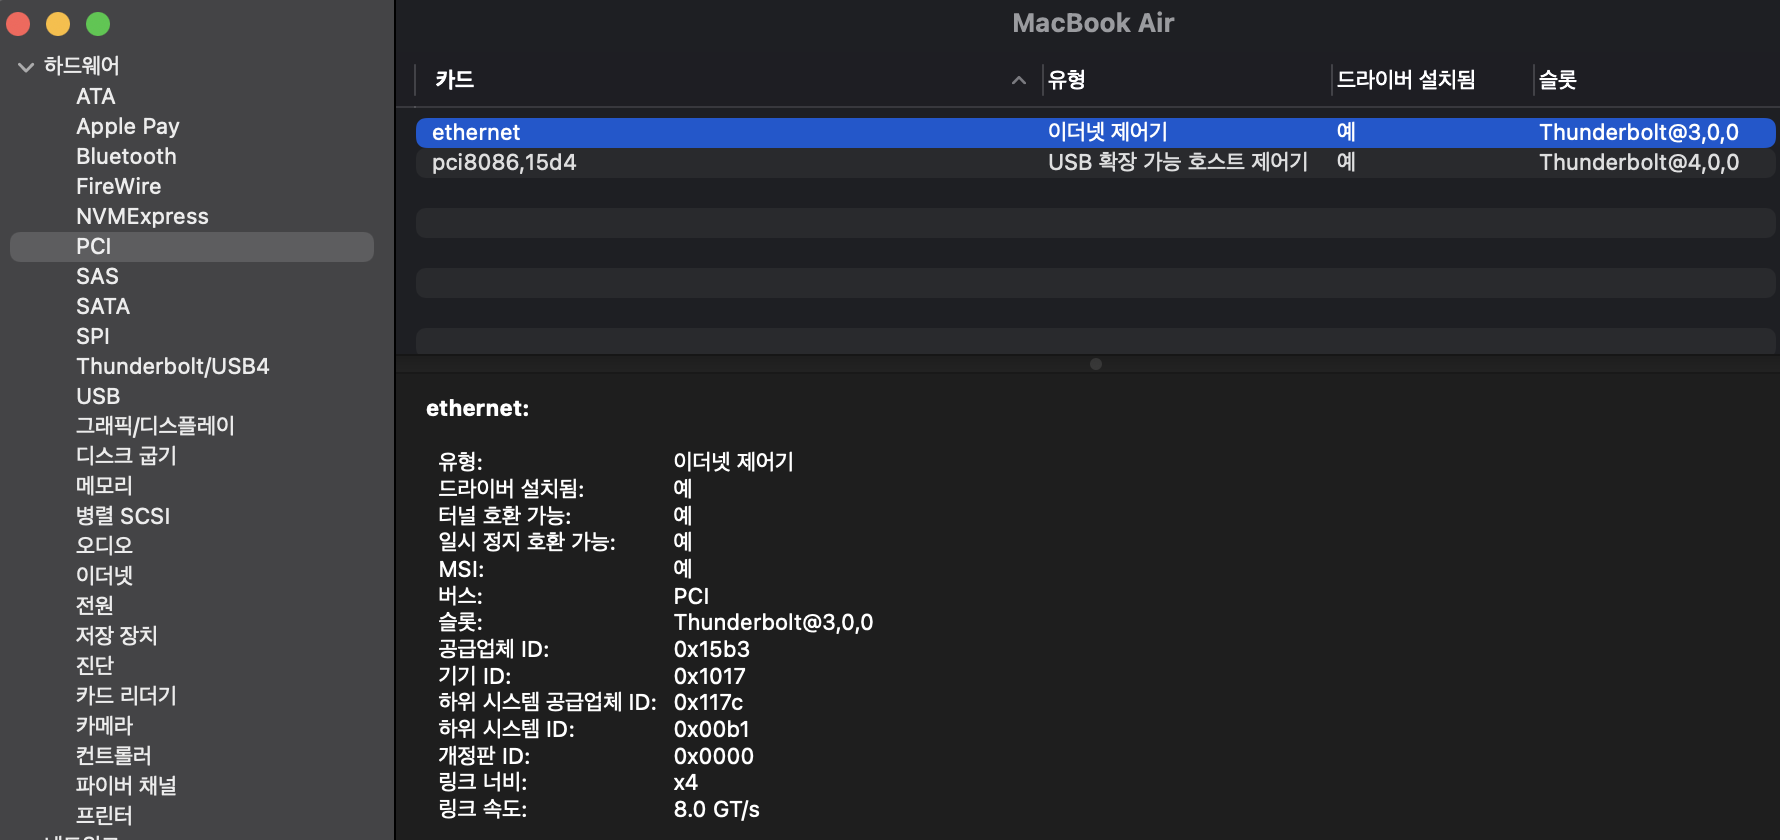Screen dimensions: 1780x840
Task: Open 오디오 sidebar item
Action: point(104,546)
